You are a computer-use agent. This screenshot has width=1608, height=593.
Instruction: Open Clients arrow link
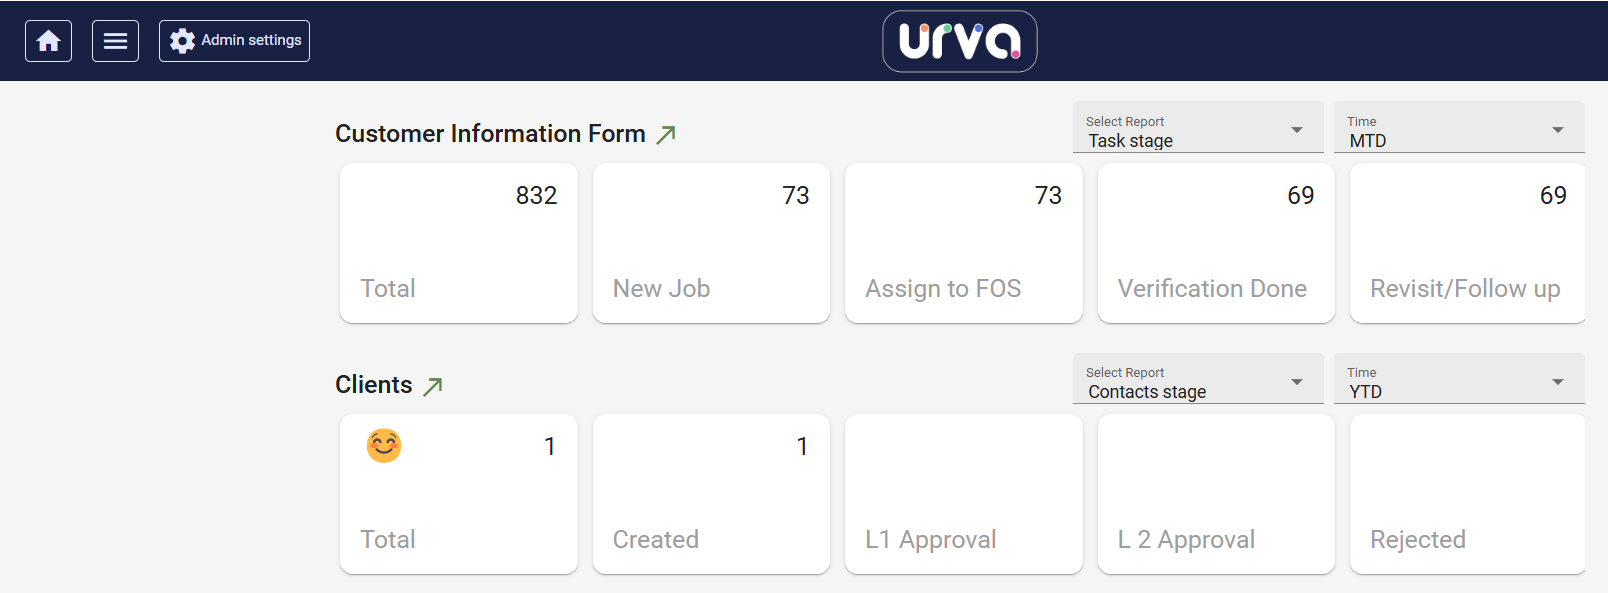(433, 386)
